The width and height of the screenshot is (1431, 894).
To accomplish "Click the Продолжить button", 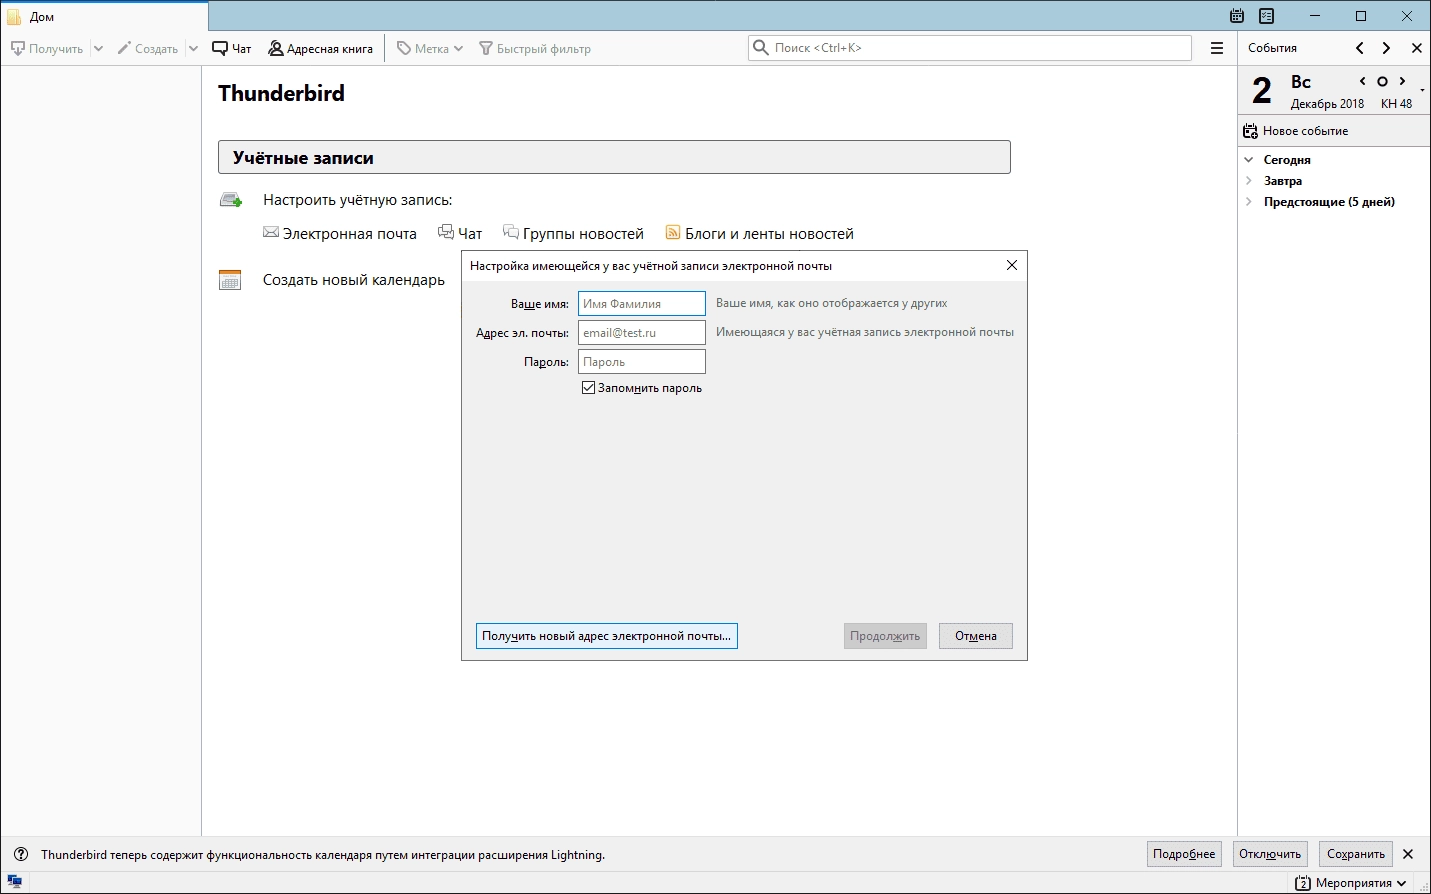I will tap(885, 636).
